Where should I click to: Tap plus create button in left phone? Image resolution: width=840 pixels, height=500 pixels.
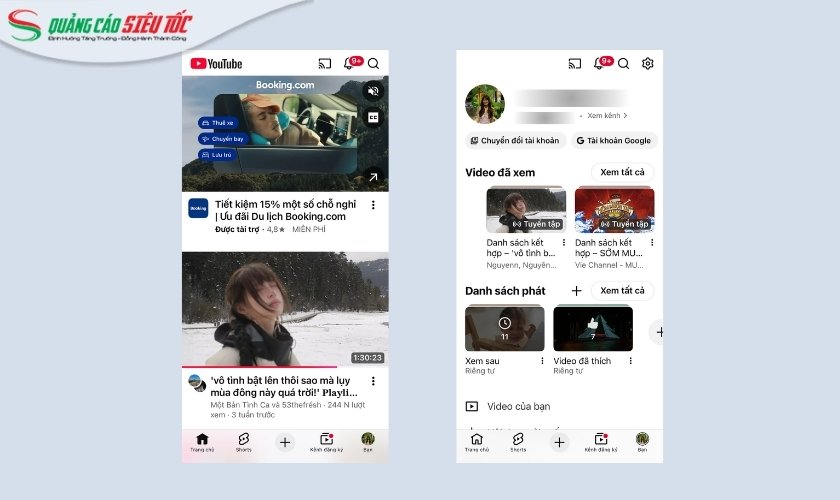pos(285,443)
